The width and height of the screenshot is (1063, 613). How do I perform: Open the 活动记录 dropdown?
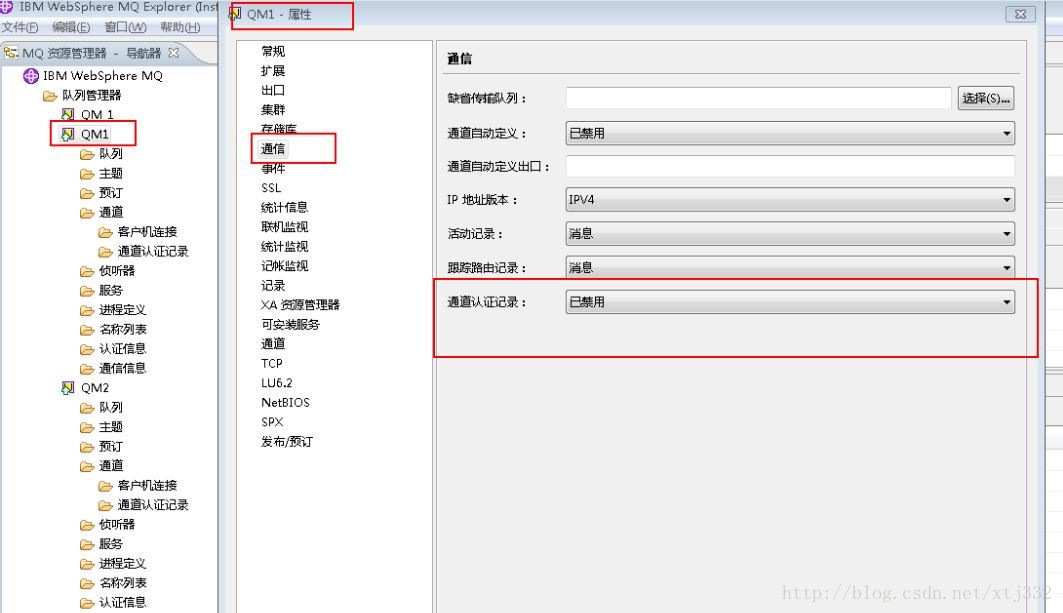(x=790, y=234)
